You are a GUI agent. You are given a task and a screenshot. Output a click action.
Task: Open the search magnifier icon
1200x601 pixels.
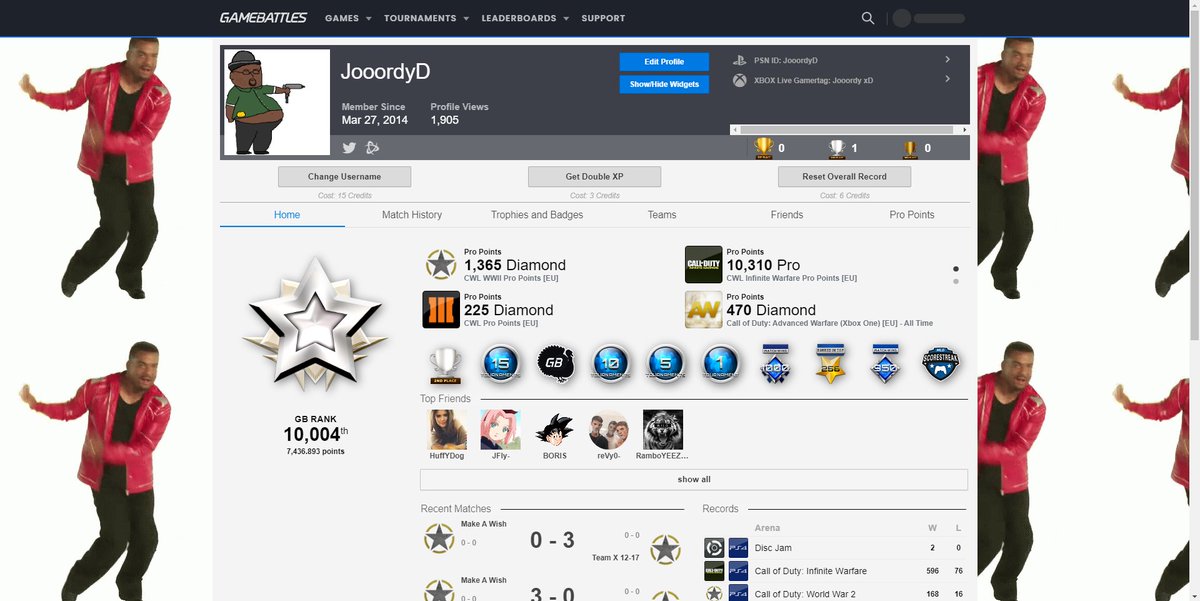pyautogui.click(x=868, y=18)
